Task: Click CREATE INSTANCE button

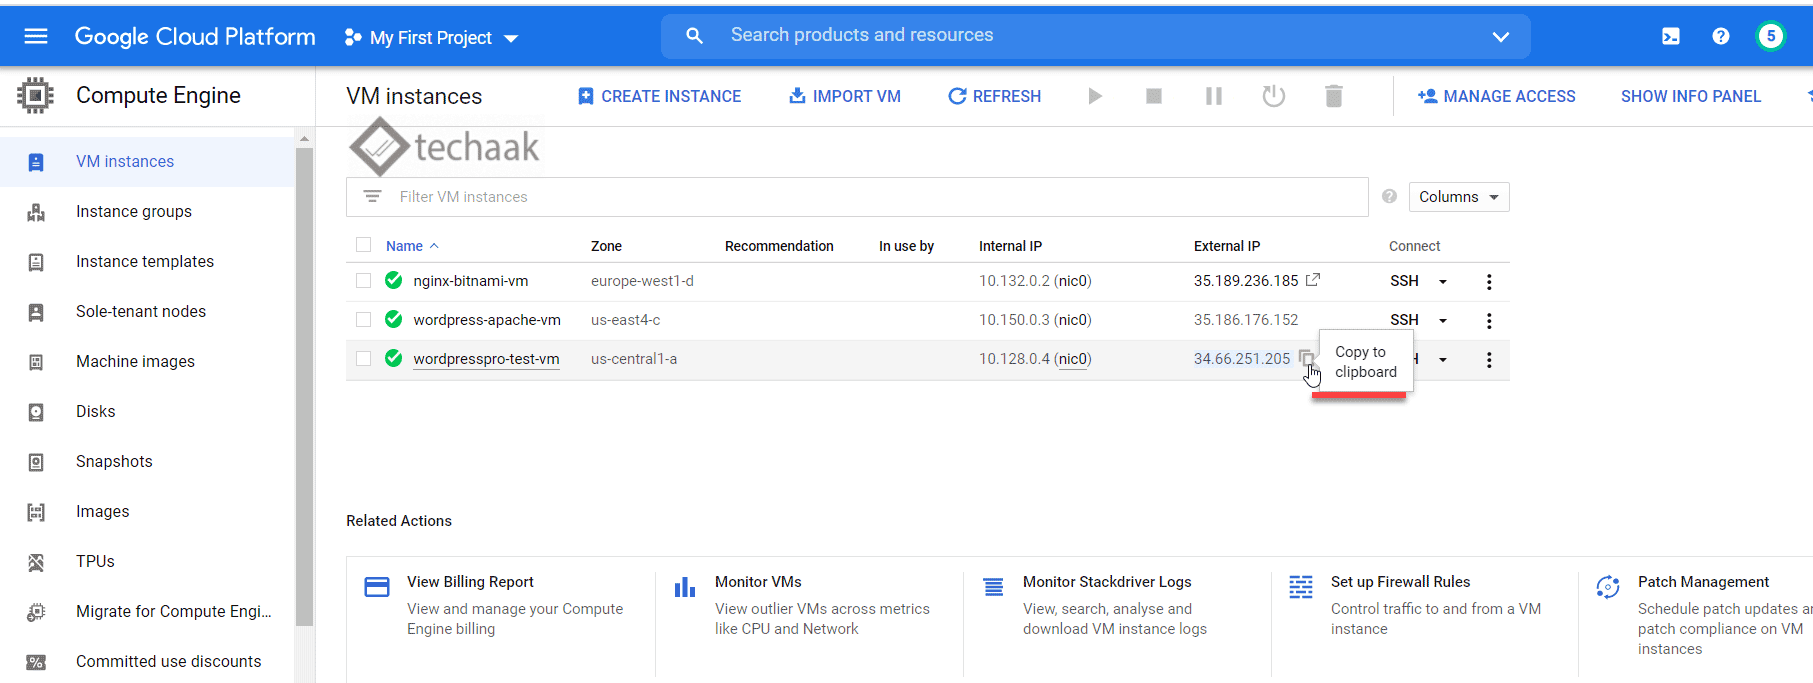Action: click(x=659, y=96)
